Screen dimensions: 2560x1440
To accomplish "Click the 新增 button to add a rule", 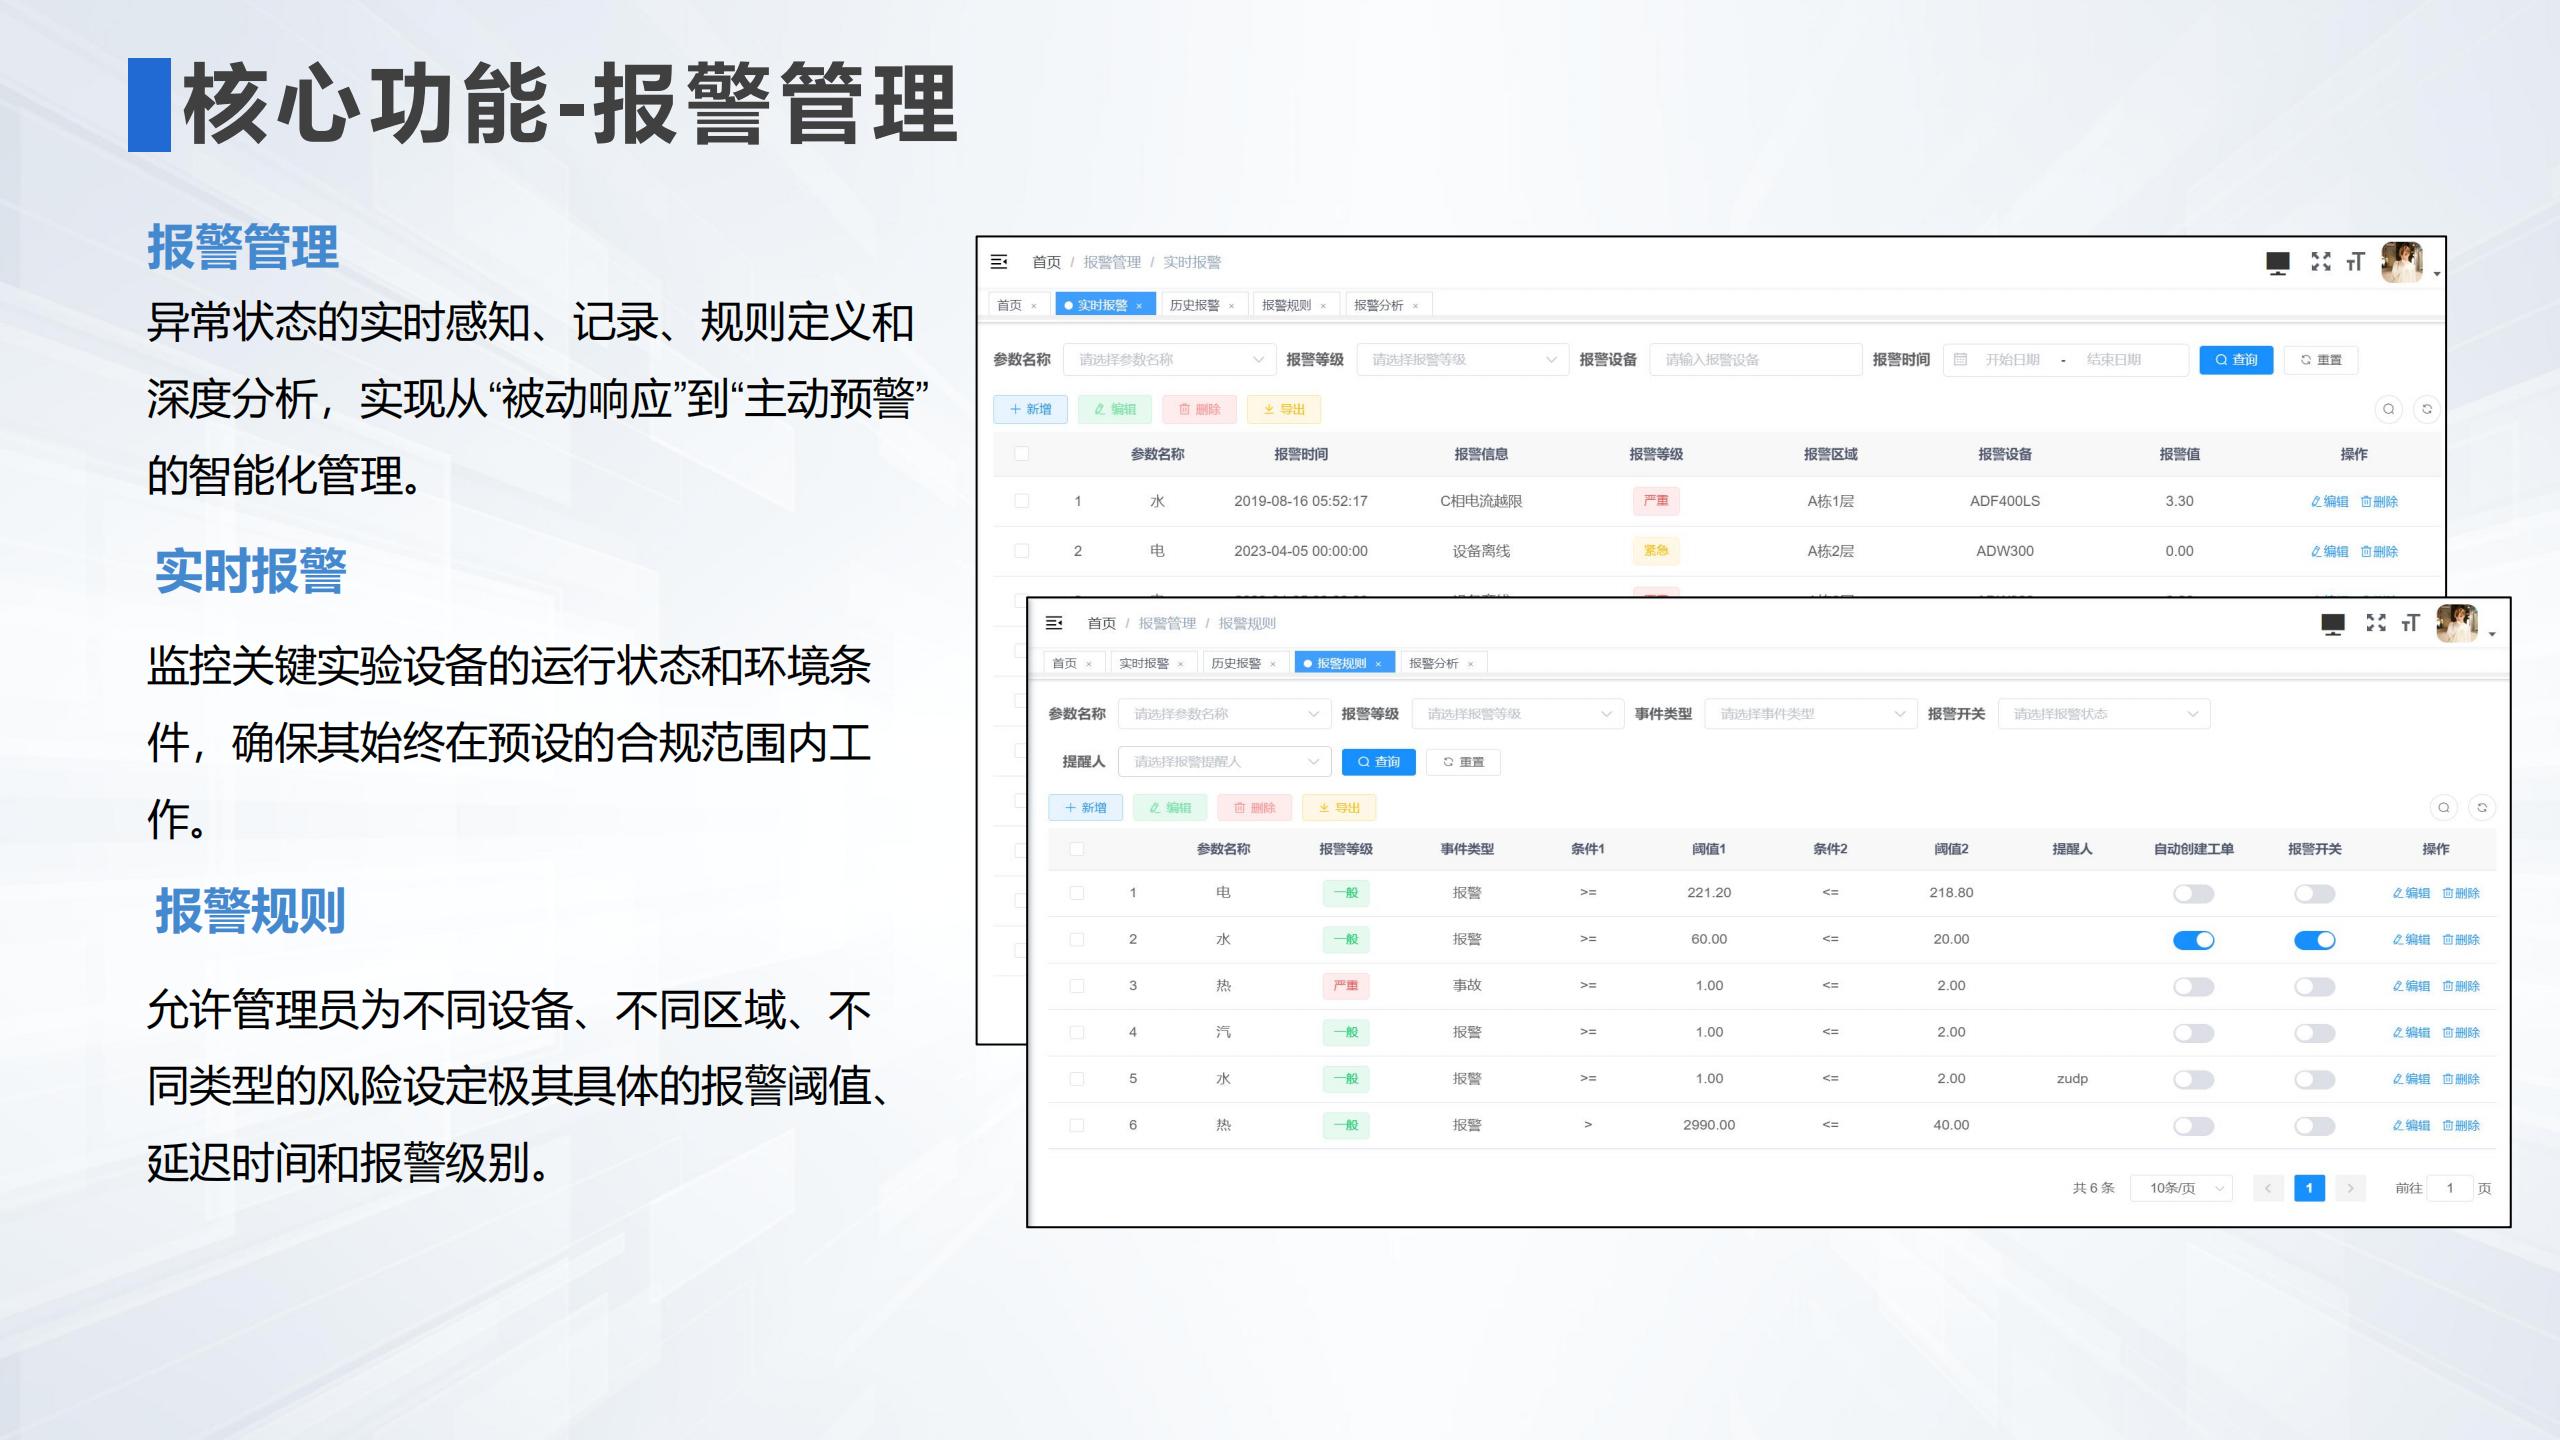I will tap(1086, 807).
